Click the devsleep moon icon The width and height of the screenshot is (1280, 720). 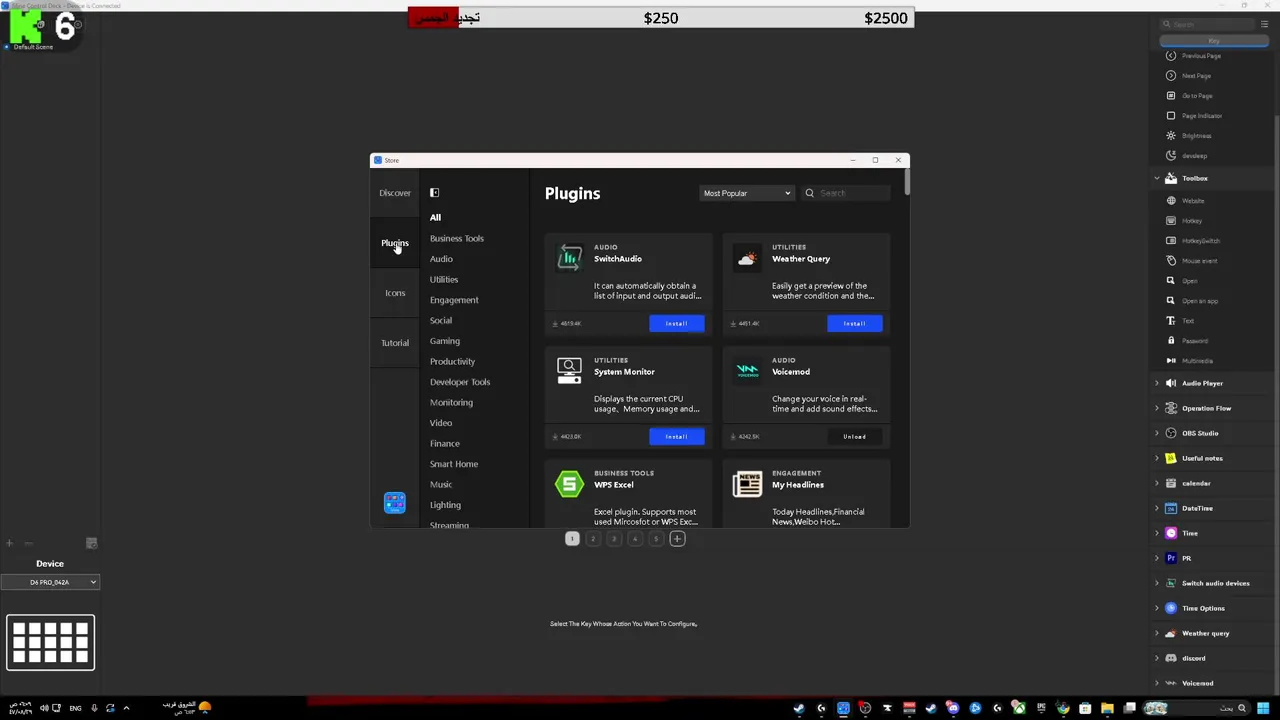pyautogui.click(x=1171, y=156)
